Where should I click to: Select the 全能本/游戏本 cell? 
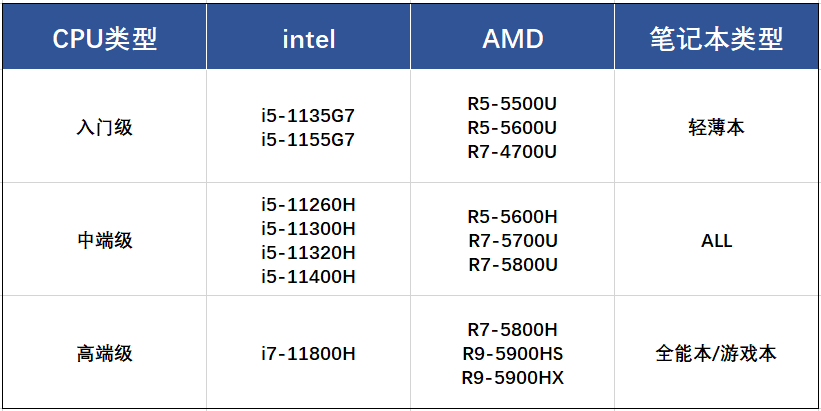(x=716, y=354)
